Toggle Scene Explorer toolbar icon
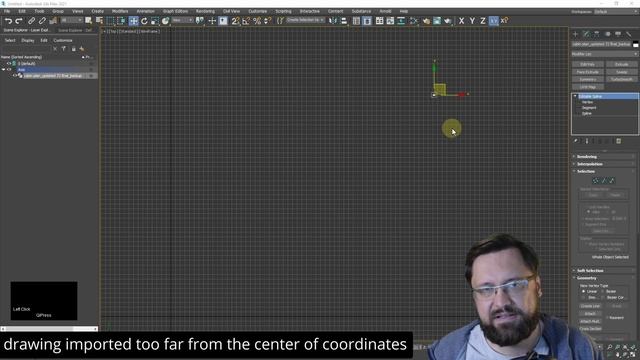The image size is (640, 360). click(356, 20)
